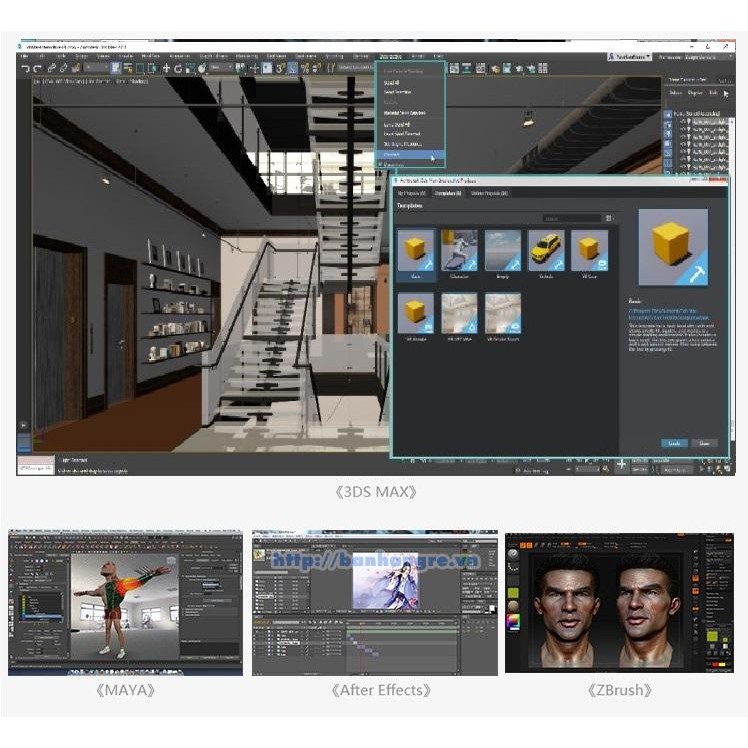Pick the Vehicle template with yellow car

click(x=546, y=252)
